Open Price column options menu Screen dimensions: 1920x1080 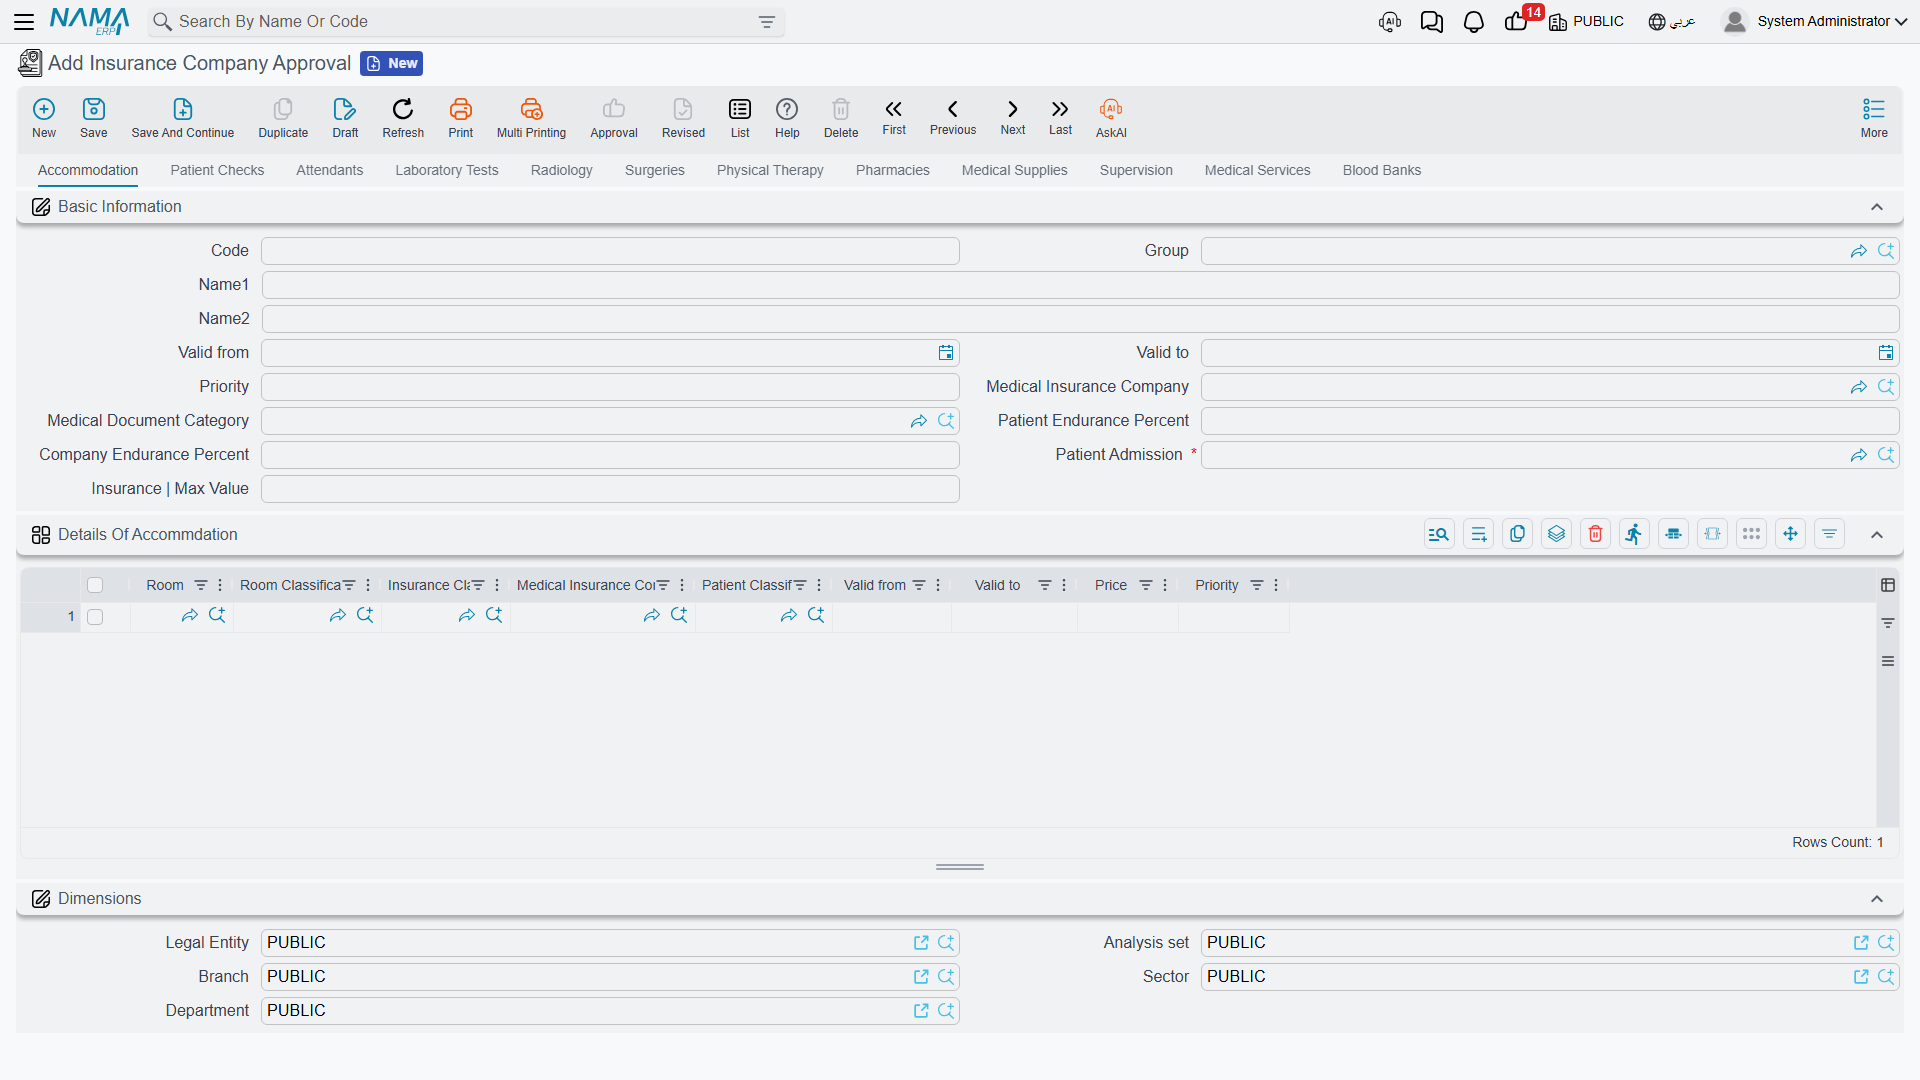(x=1165, y=585)
